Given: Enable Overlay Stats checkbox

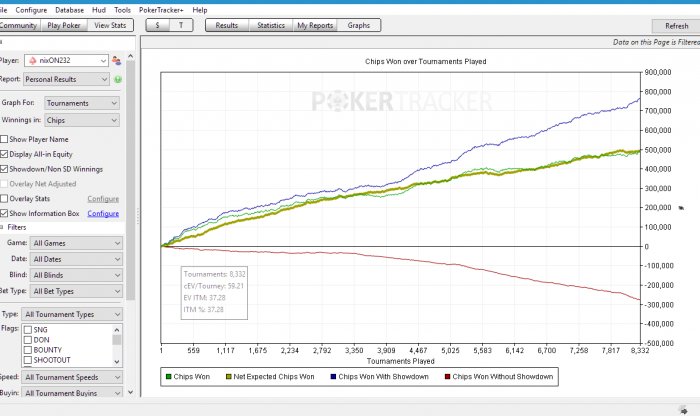Looking at the screenshot, I should point(4,199).
